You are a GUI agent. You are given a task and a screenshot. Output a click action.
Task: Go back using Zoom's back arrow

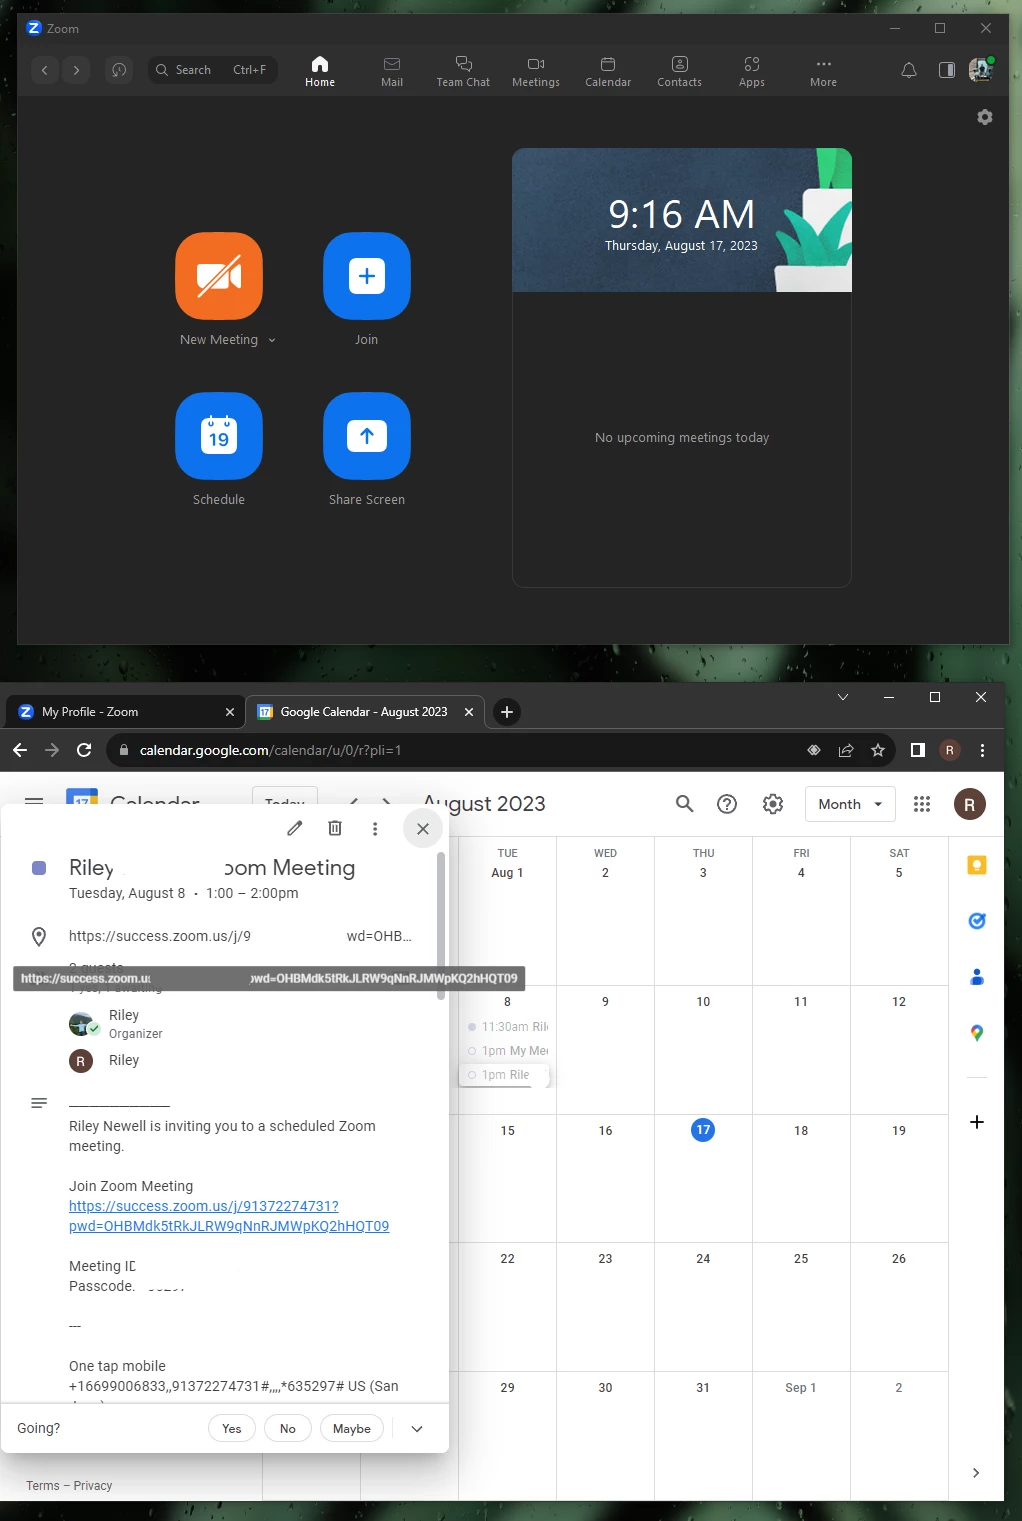(x=45, y=70)
